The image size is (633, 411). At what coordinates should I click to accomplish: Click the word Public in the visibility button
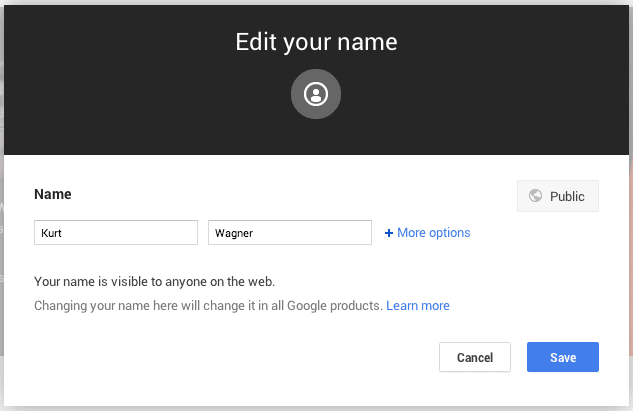click(x=567, y=197)
